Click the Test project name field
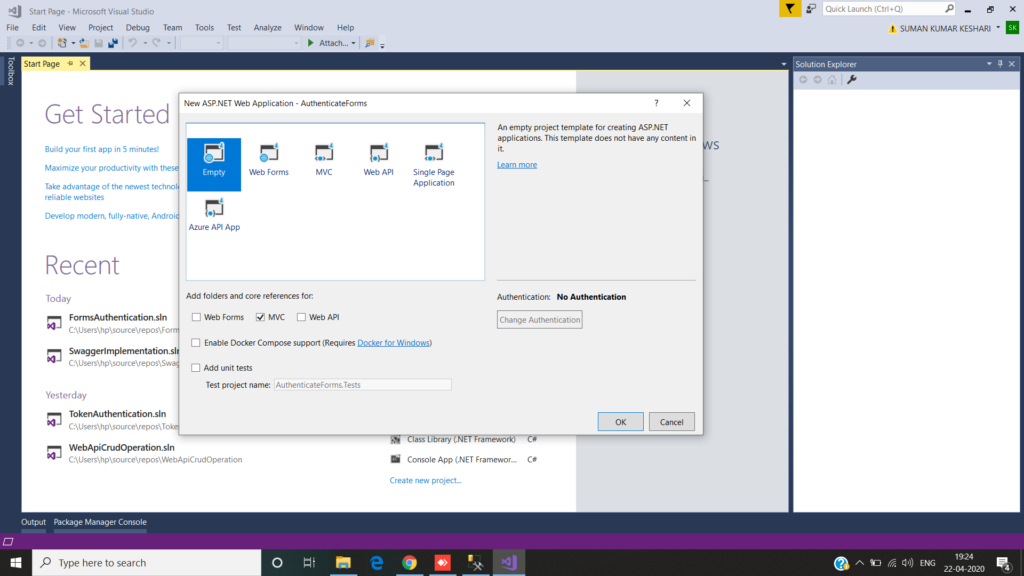Viewport: 1024px width, 576px height. click(x=362, y=385)
